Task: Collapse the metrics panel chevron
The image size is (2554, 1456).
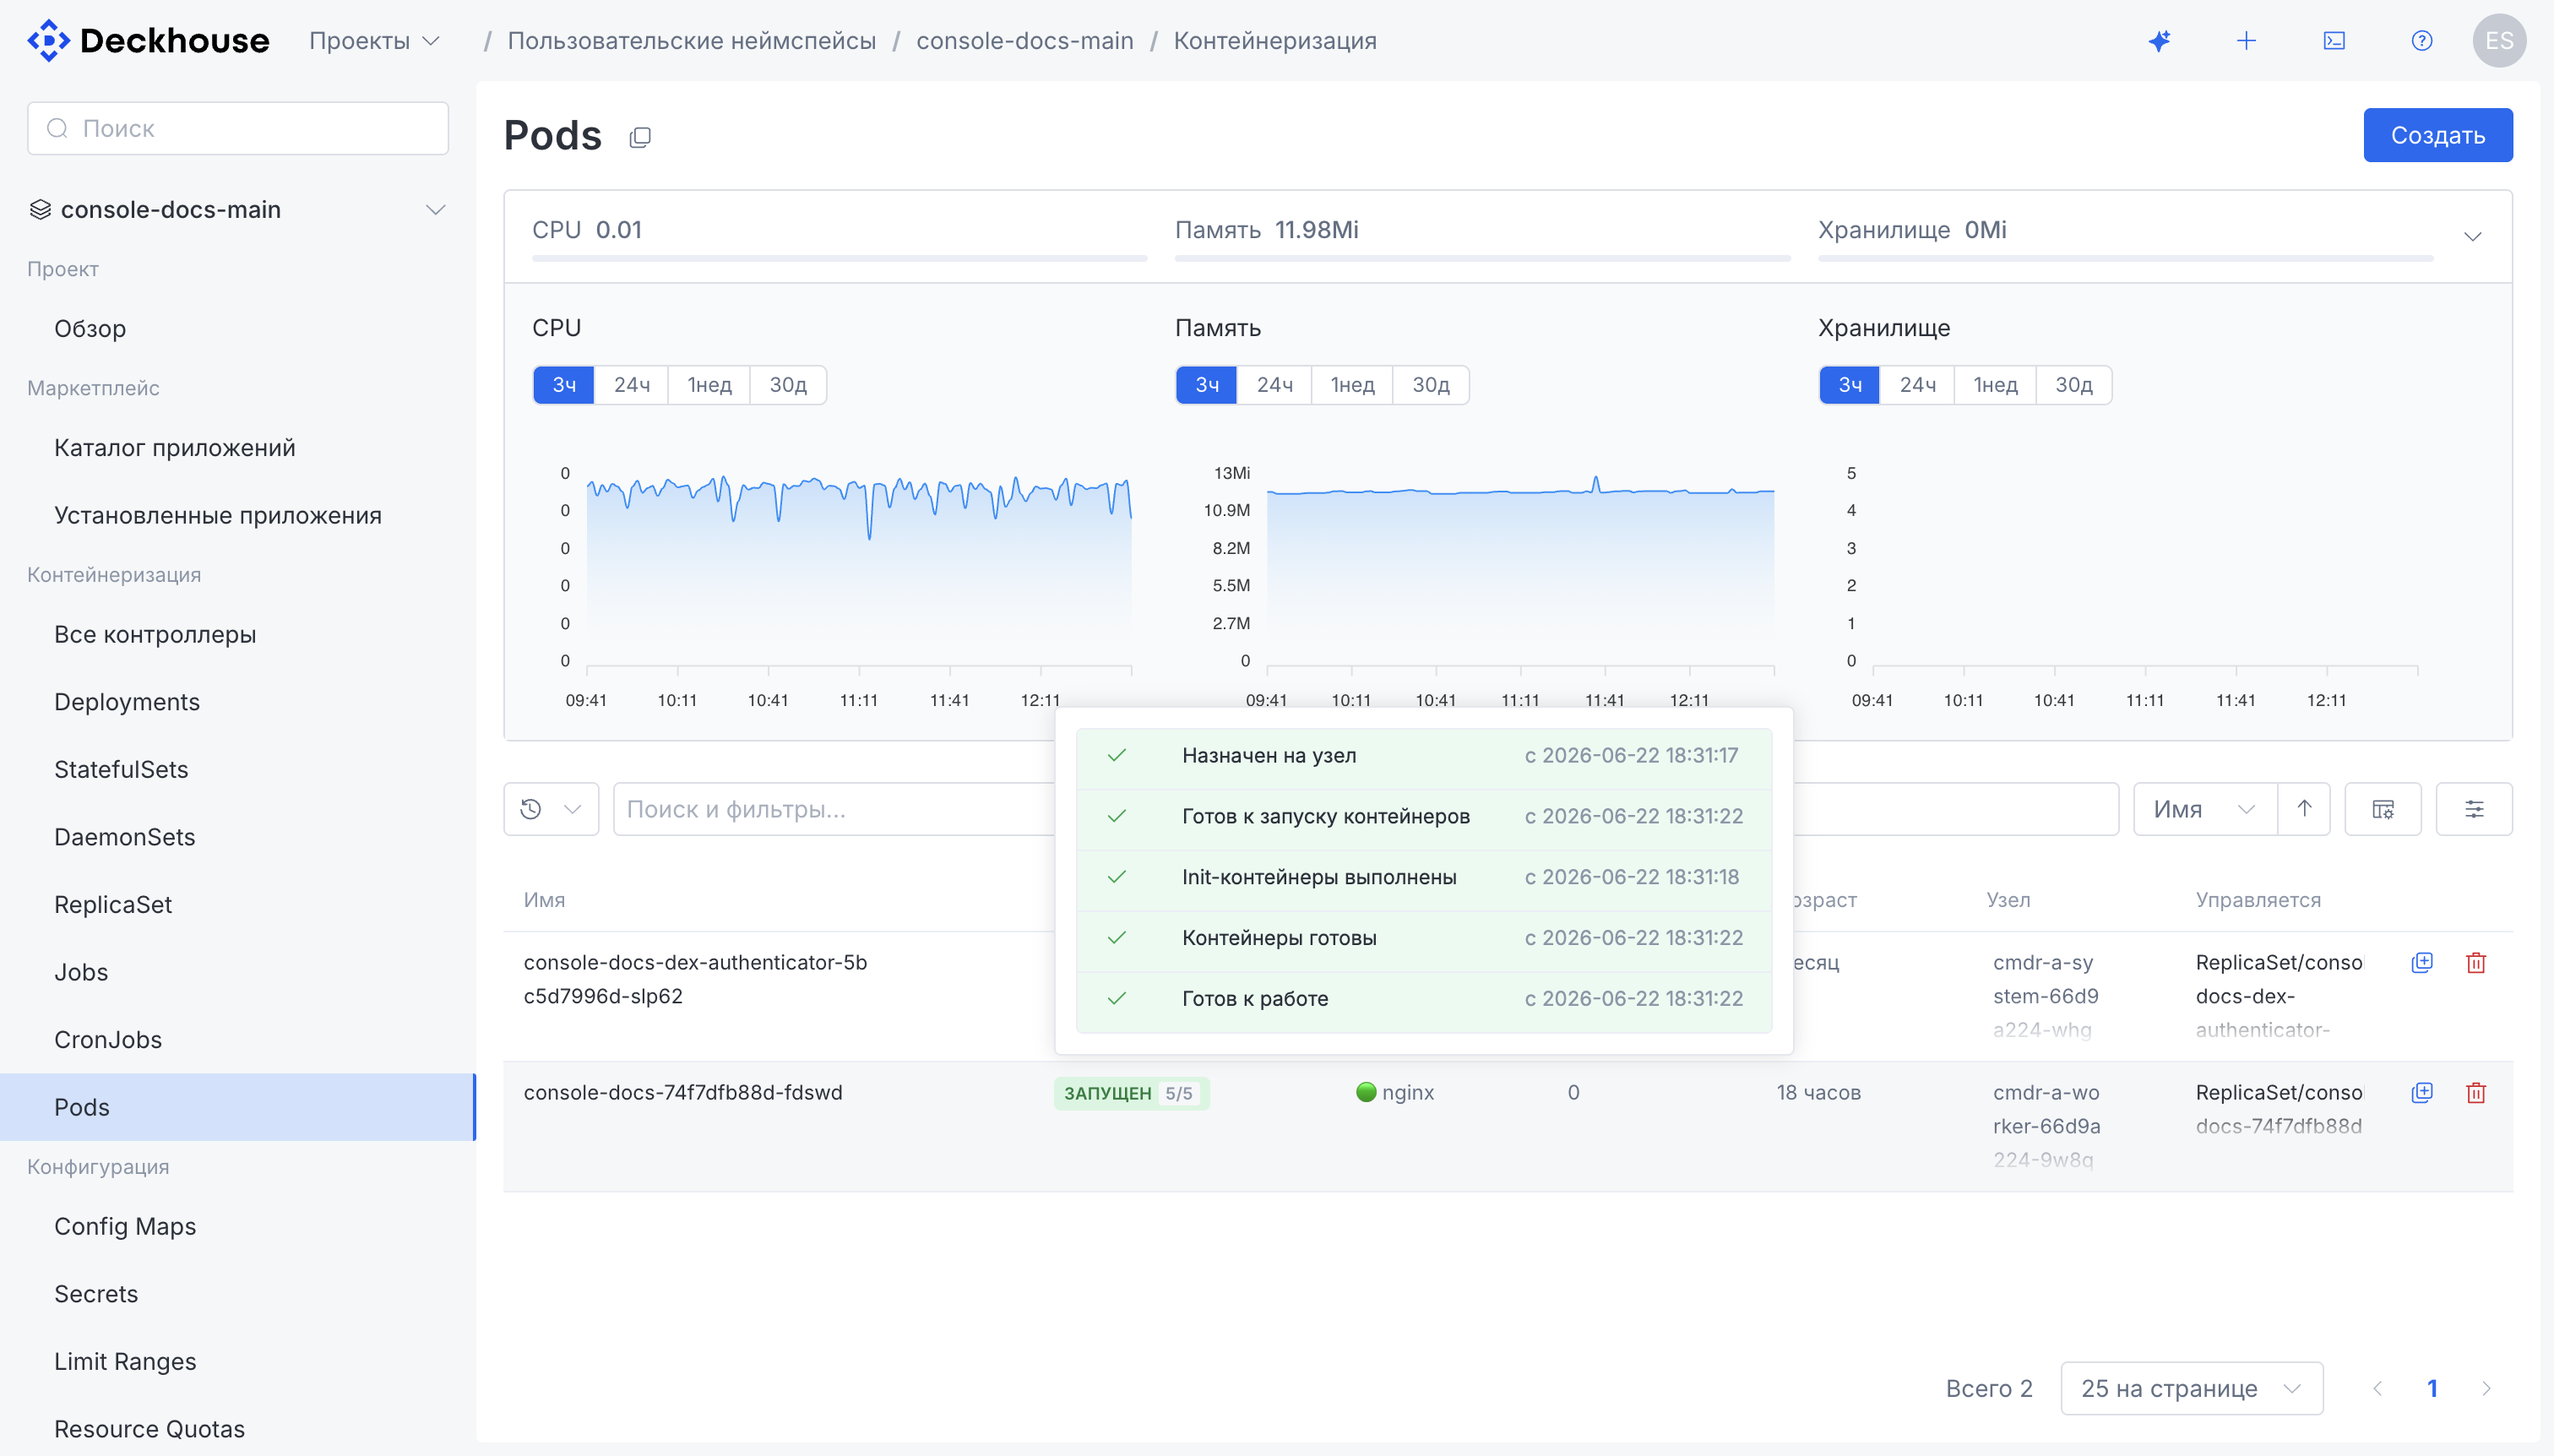Action: click(x=2472, y=237)
